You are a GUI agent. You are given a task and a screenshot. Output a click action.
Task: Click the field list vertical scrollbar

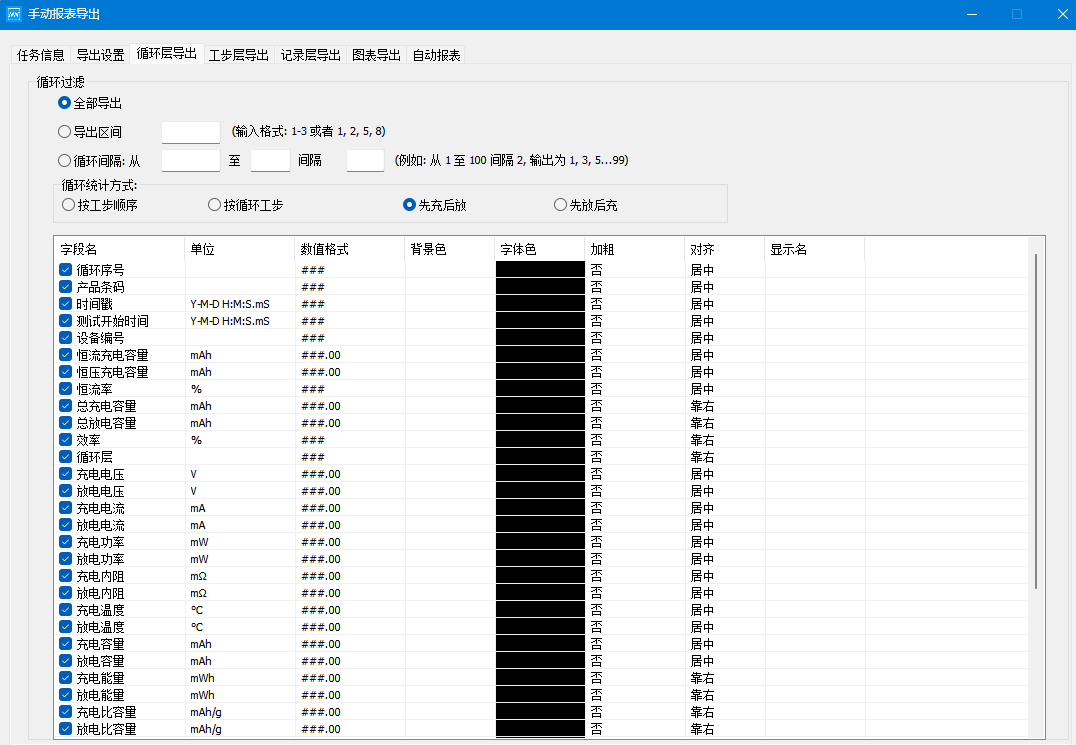(1036, 421)
